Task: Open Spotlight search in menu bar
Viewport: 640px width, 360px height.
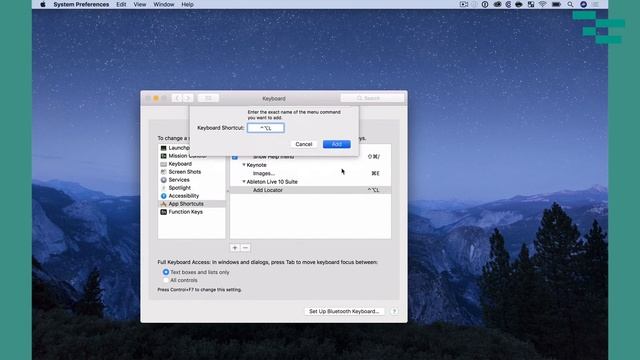Action: point(570,4)
